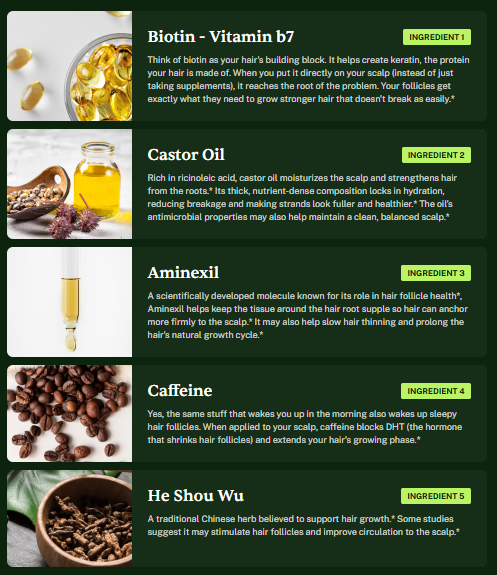Click the Aminexil description paragraph

[308, 315]
